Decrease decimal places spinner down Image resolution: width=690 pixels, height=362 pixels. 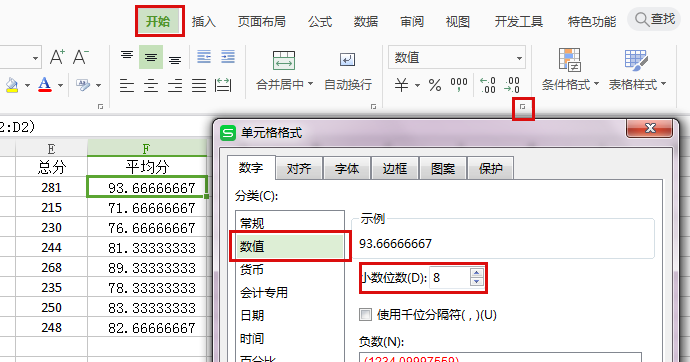[477, 282]
